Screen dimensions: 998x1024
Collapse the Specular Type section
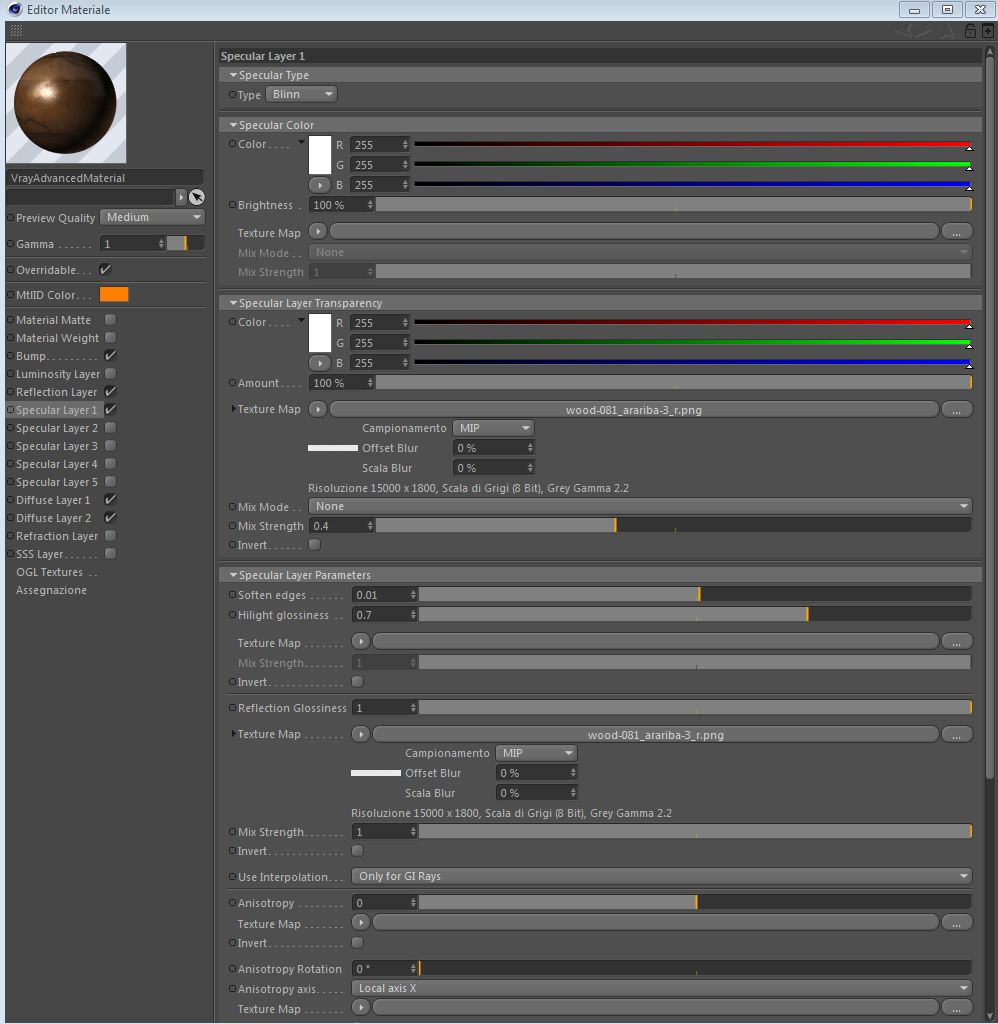(x=233, y=75)
